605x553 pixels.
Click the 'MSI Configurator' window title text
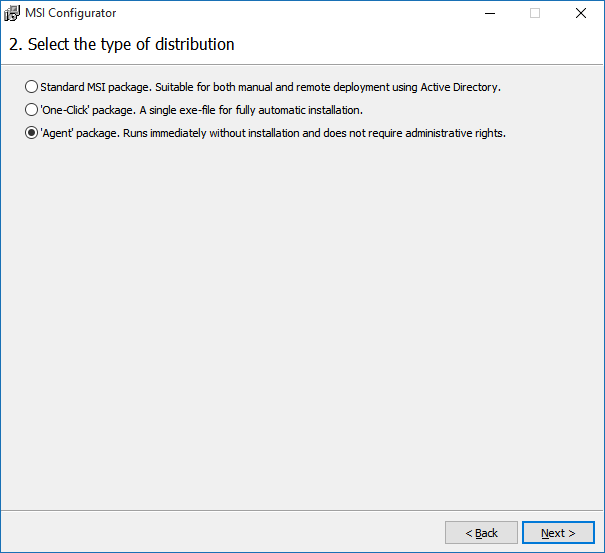click(70, 13)
